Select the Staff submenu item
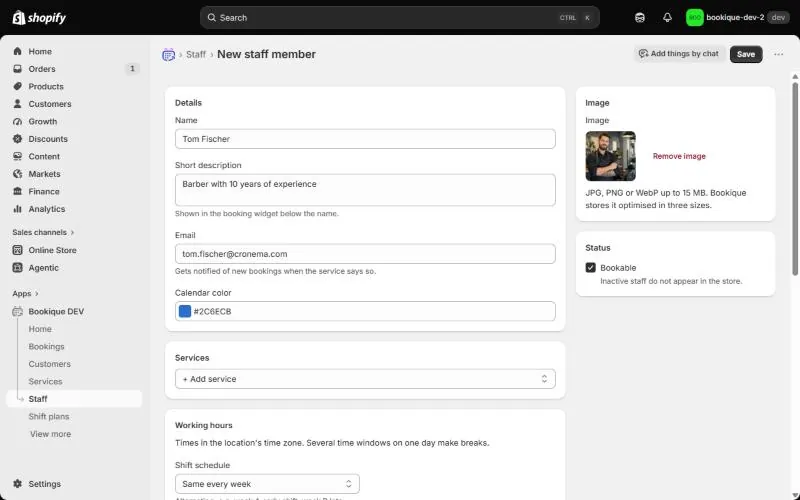 pos(74,399)
